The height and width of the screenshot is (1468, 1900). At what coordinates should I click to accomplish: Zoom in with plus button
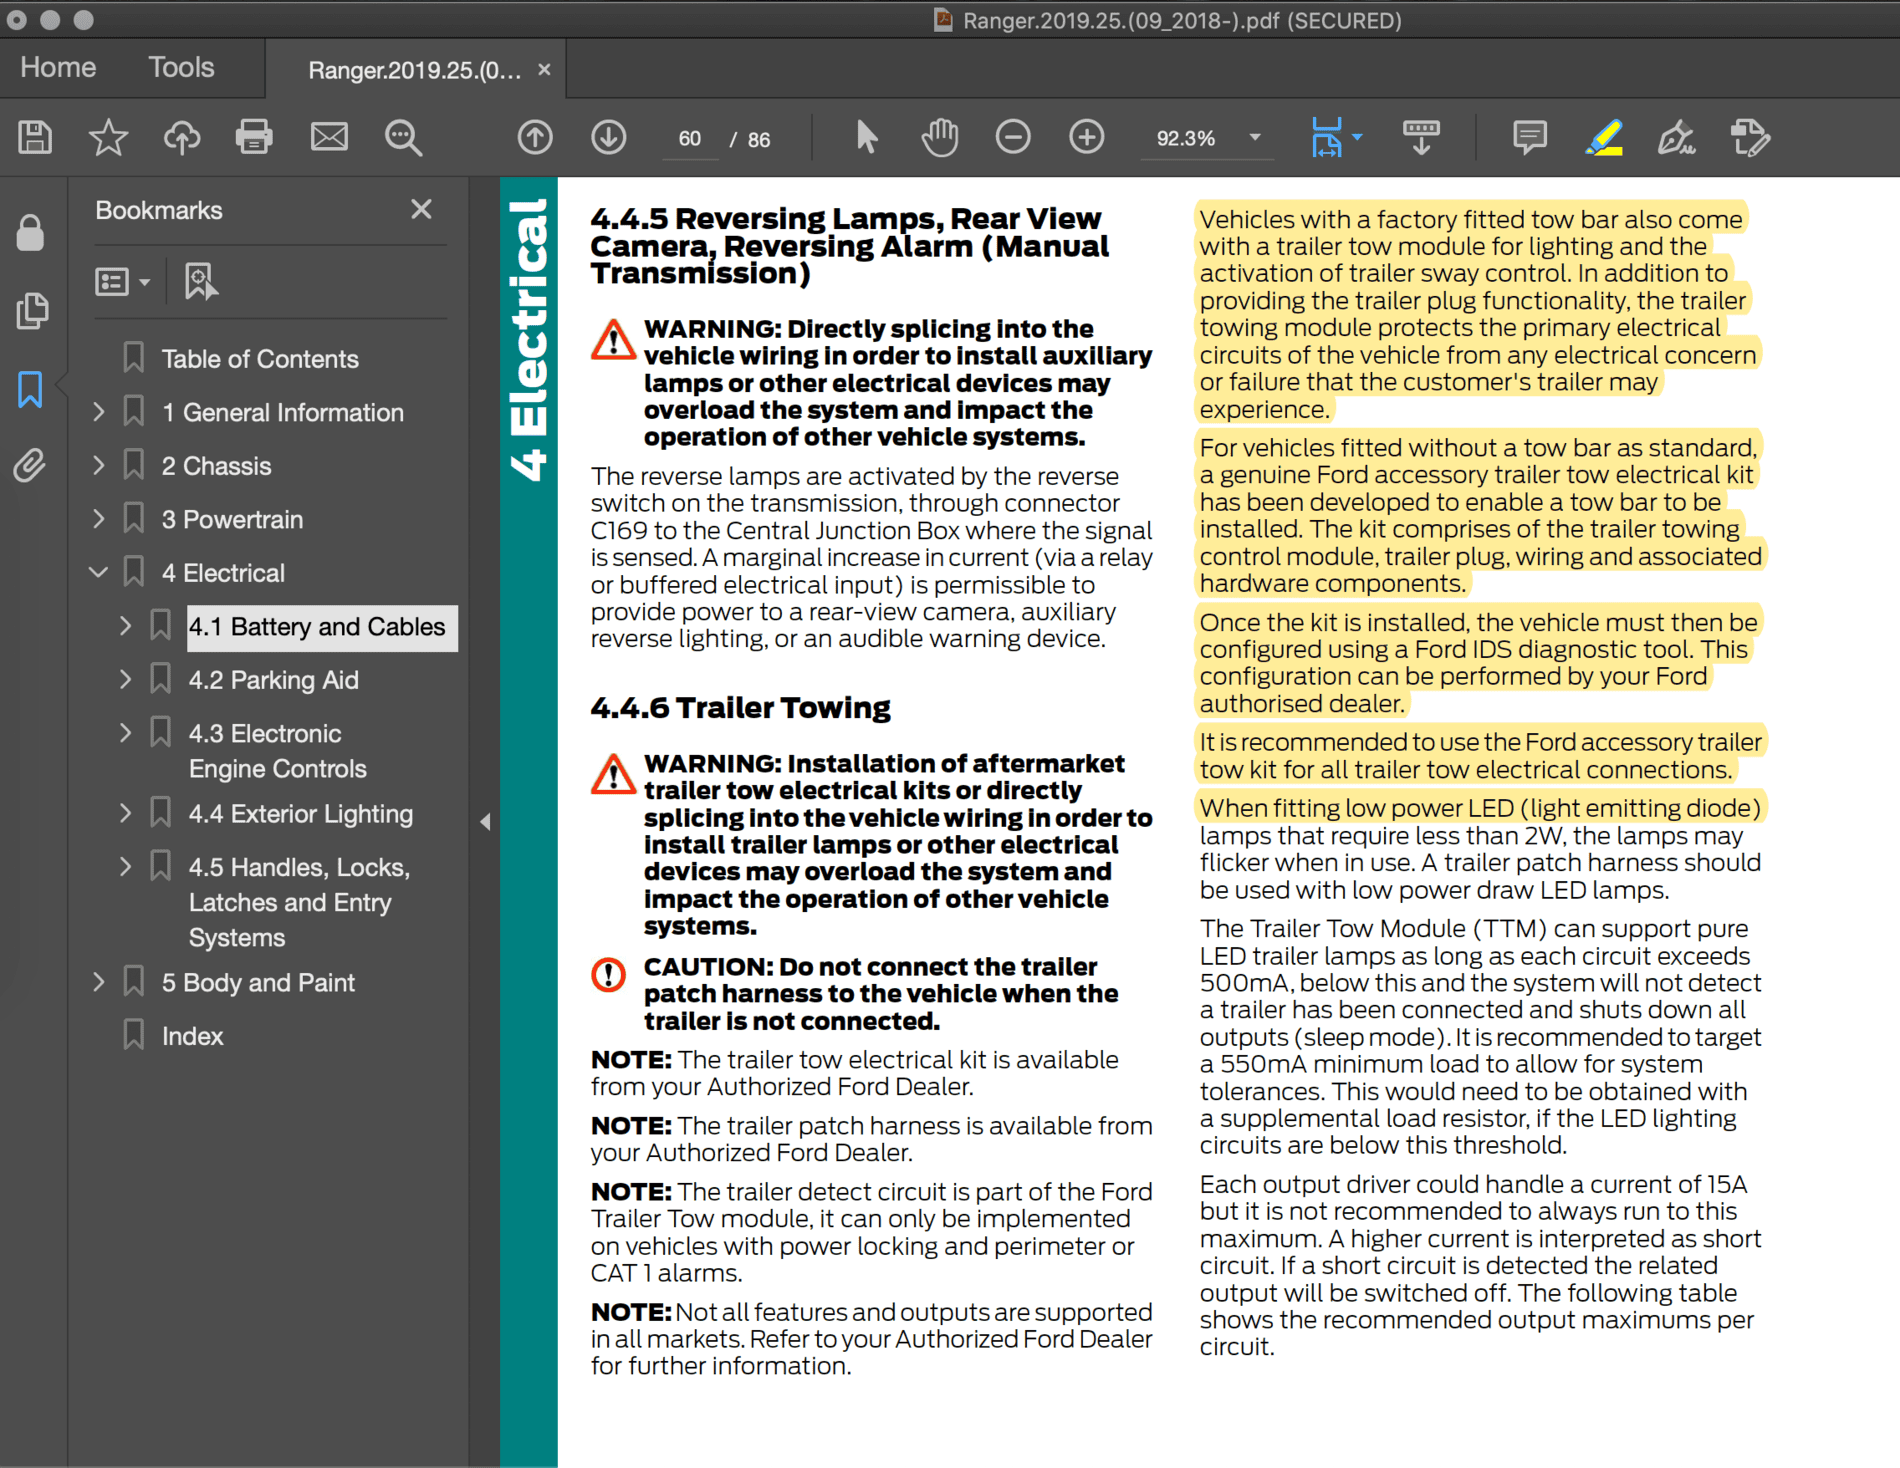coord(1087,137)
